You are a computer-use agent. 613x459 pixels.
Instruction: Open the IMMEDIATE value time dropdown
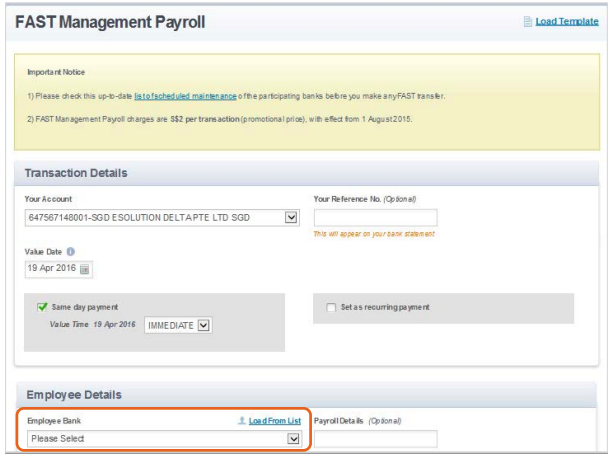click(x=178, y=325)
